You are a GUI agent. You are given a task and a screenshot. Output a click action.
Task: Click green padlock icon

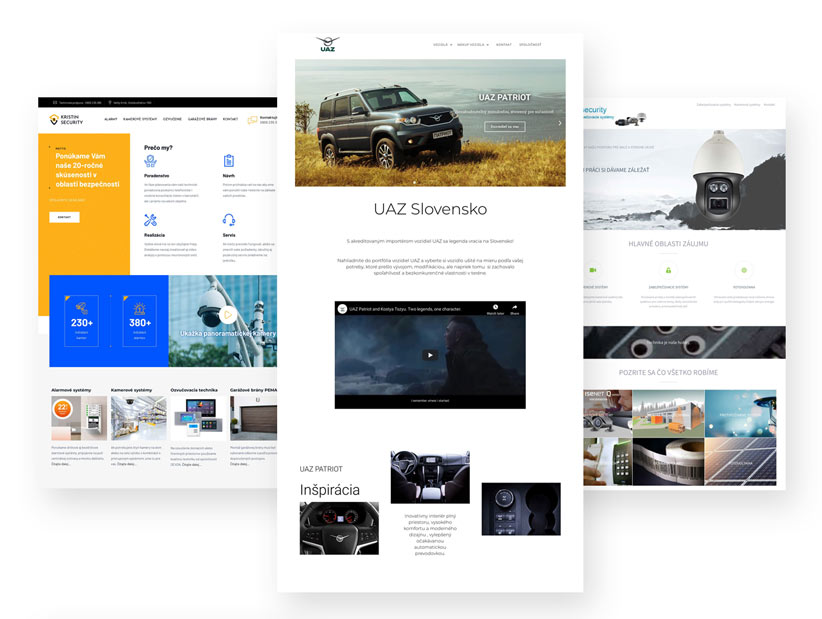point(668,270)
